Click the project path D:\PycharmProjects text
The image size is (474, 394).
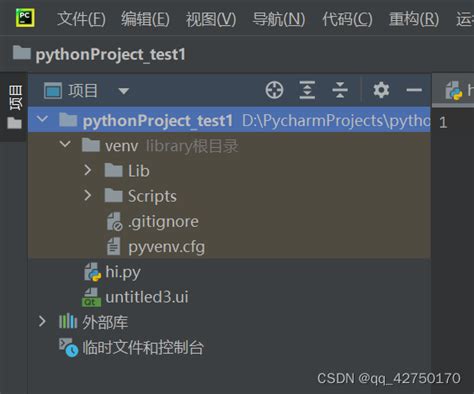336,121
